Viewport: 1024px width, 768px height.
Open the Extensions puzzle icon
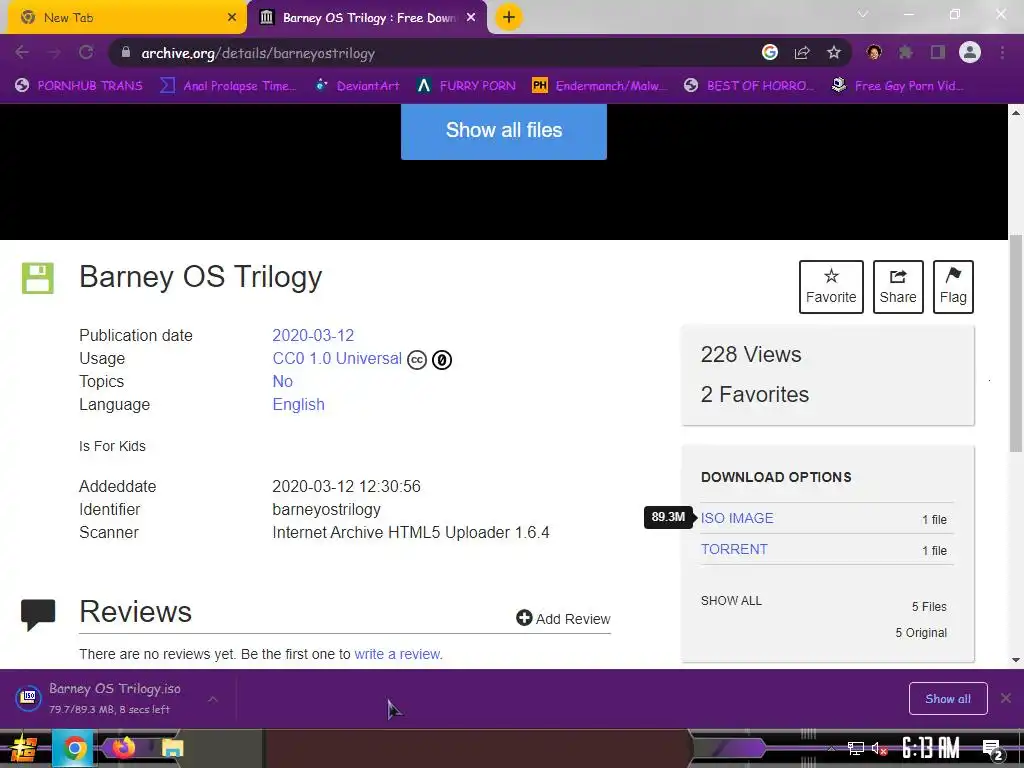pyautogui.click(x=906, y=52)
